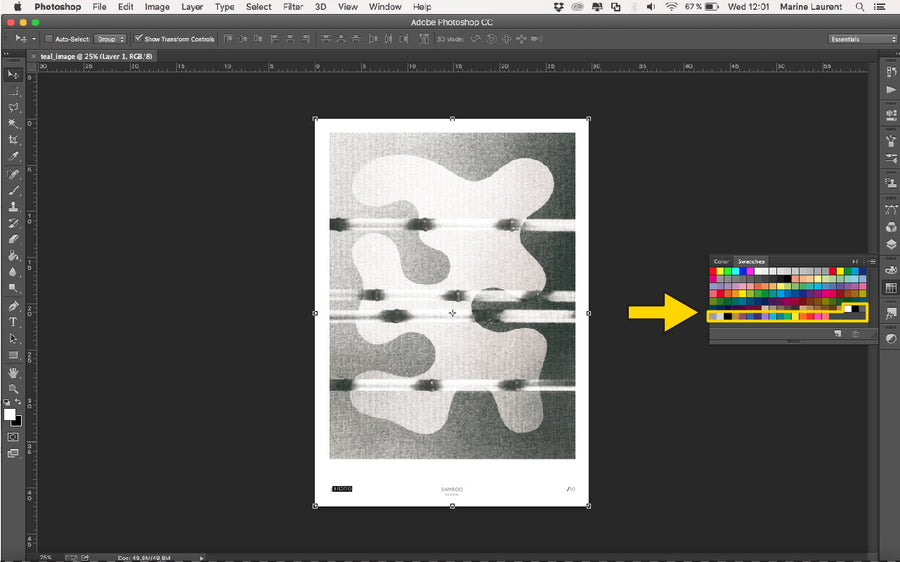Image resolution: width=900 pixels, height=562 pixels.
Task: Toggle Quick Mask mode
Action: [x=14, y=437]
